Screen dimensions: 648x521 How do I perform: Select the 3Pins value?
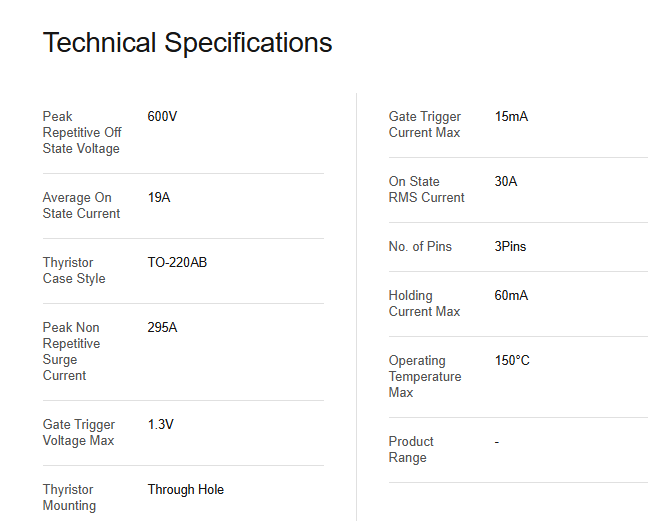point(510,246)
